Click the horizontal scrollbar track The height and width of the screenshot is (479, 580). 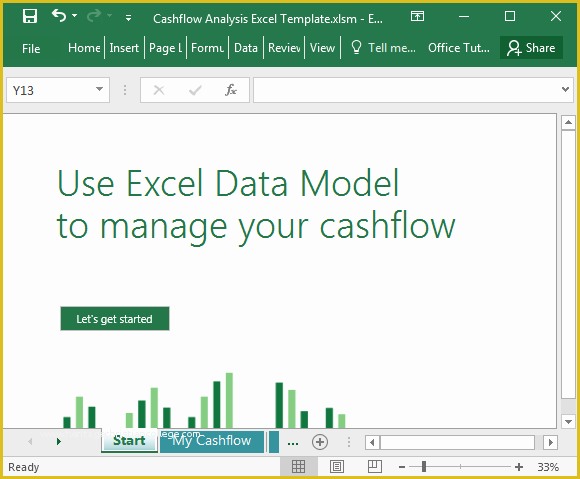457,442
